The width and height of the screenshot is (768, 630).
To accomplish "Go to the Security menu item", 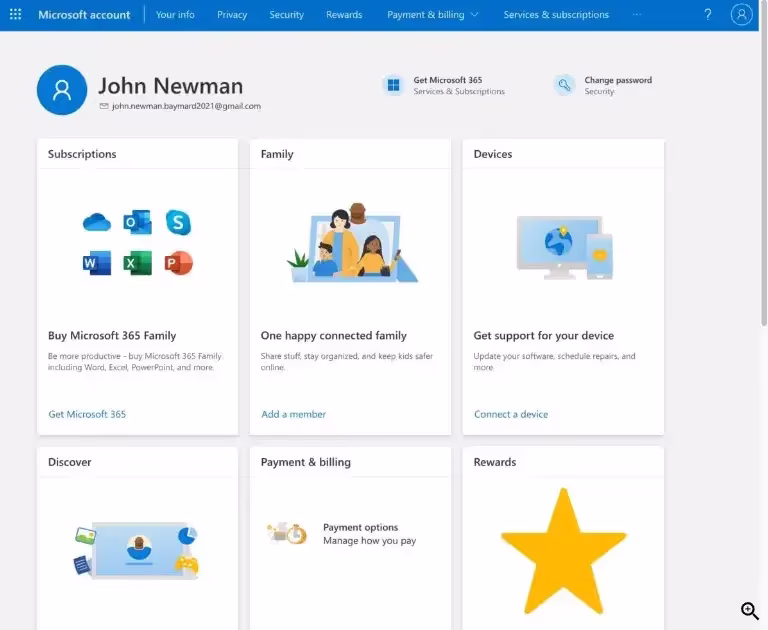I will tap(286, 15).
